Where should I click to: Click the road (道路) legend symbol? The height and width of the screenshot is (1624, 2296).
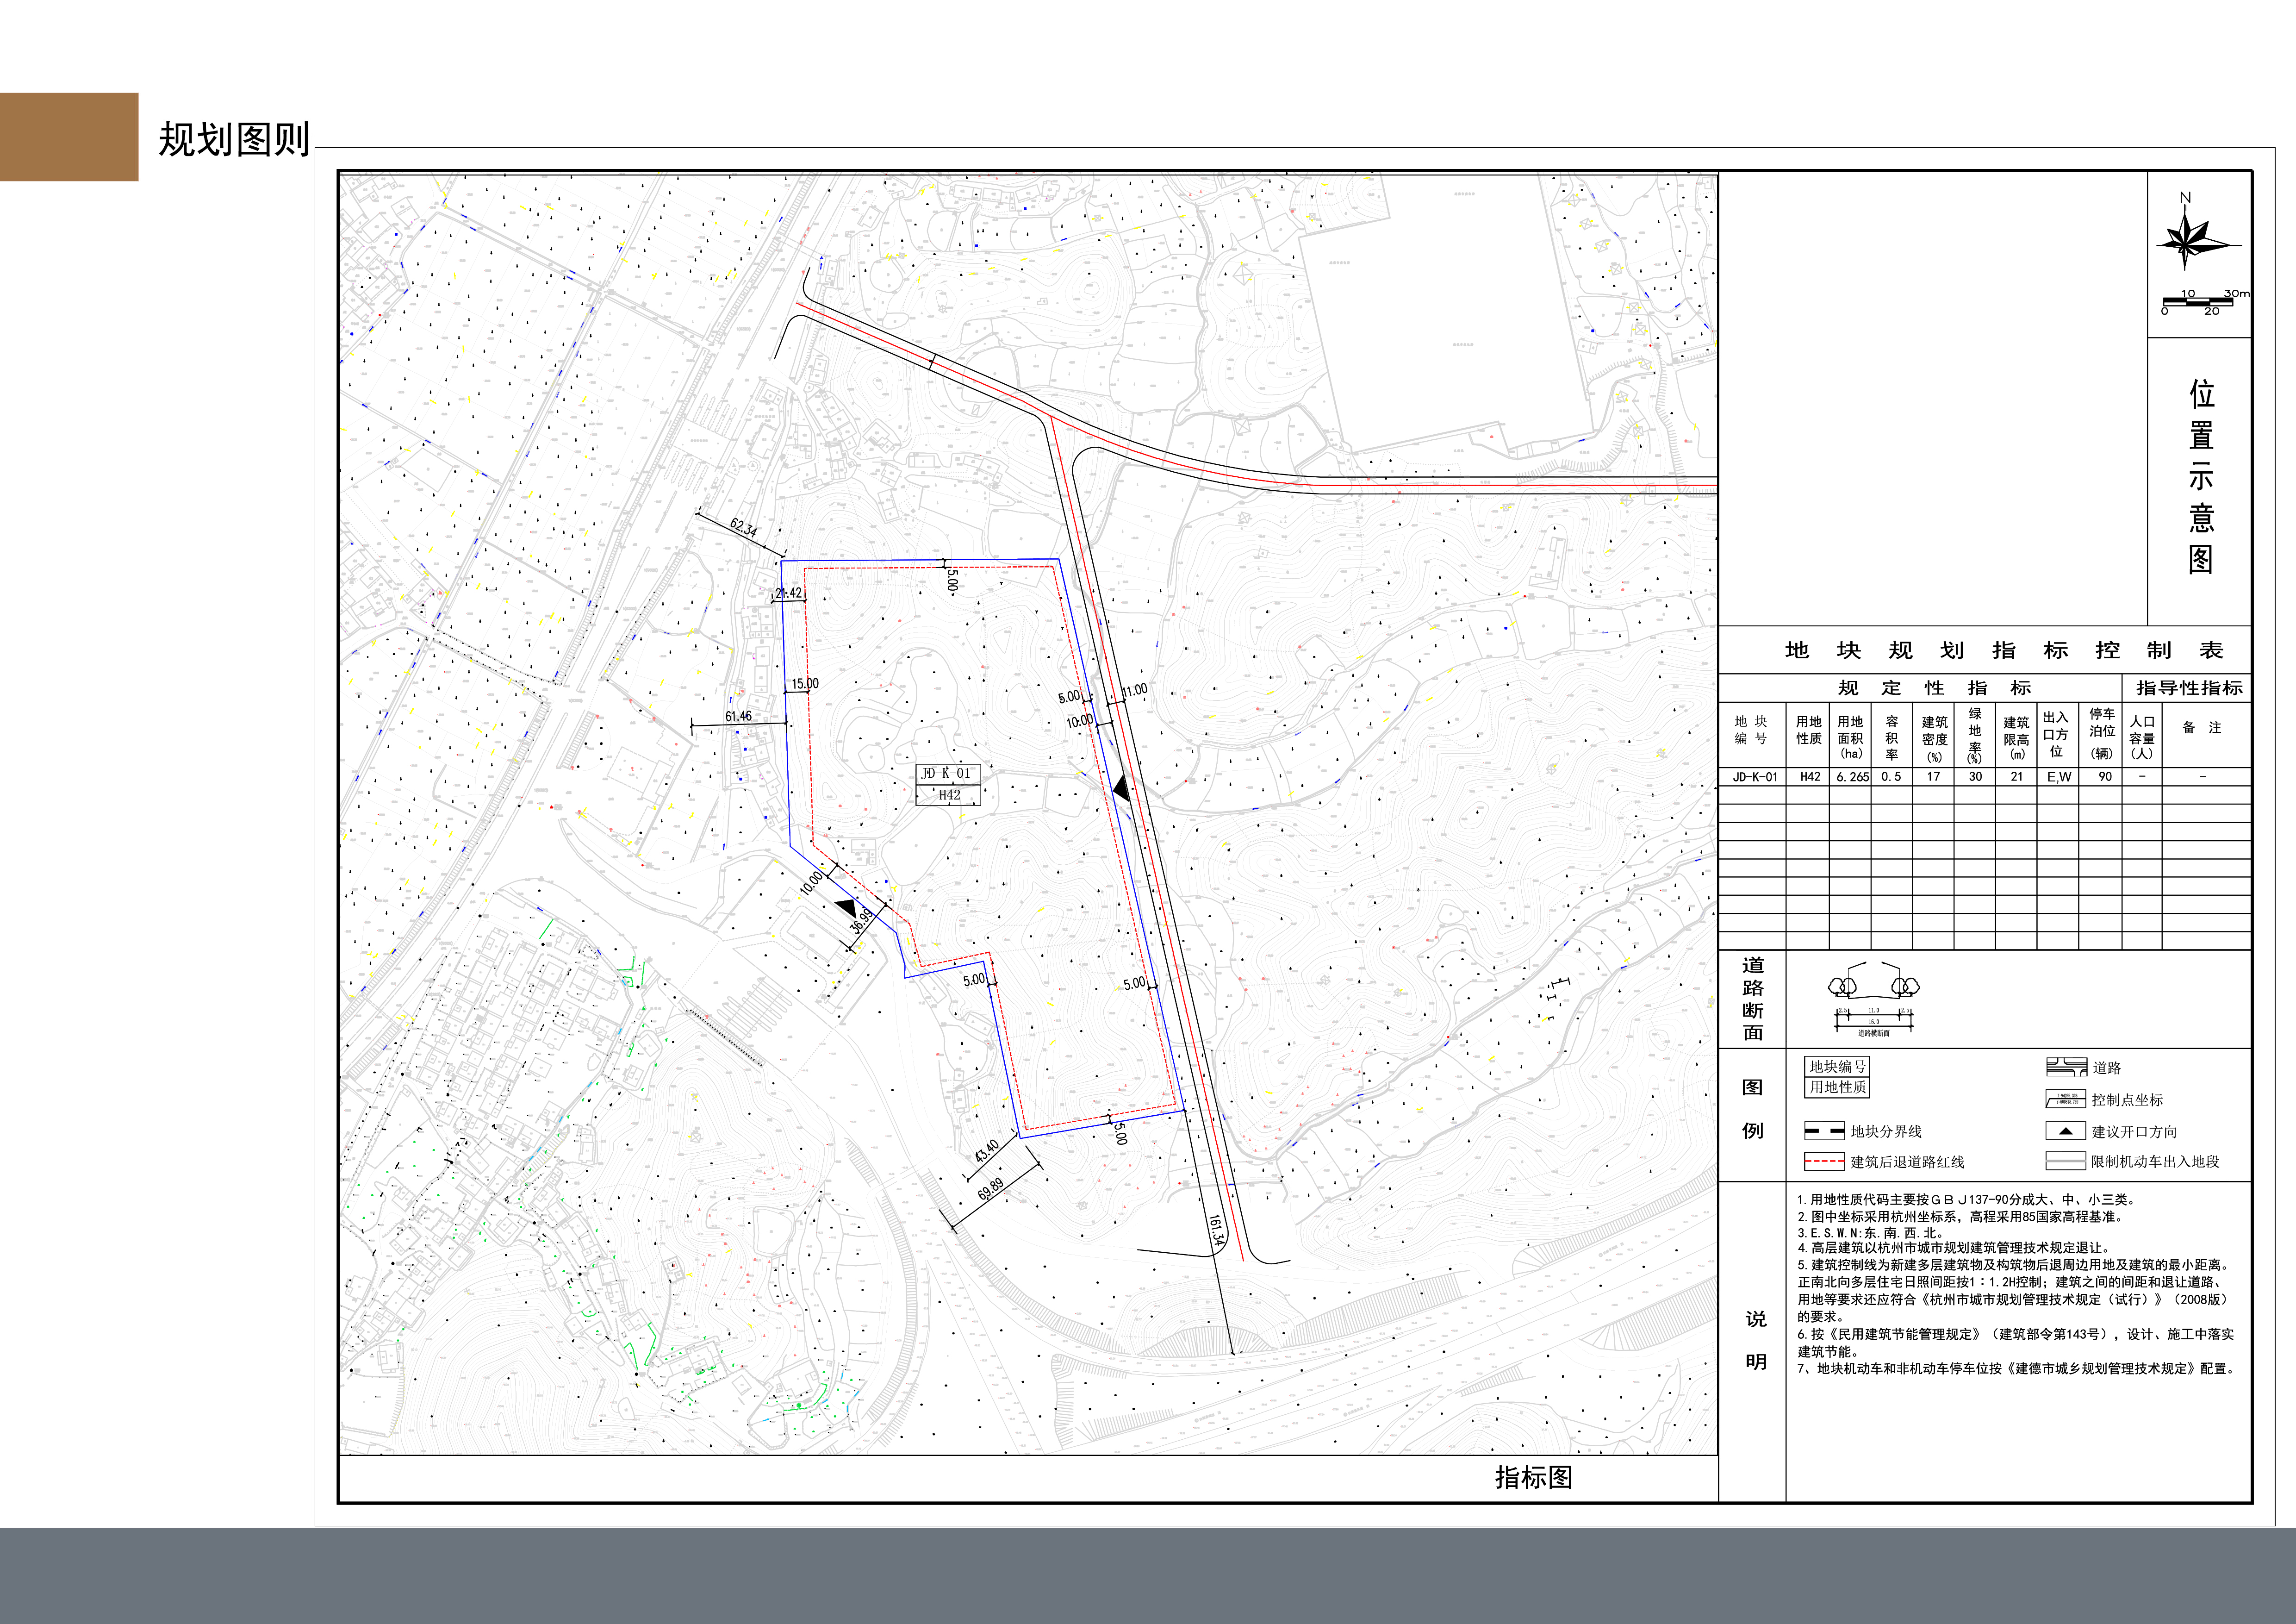pos(2066,1067)
